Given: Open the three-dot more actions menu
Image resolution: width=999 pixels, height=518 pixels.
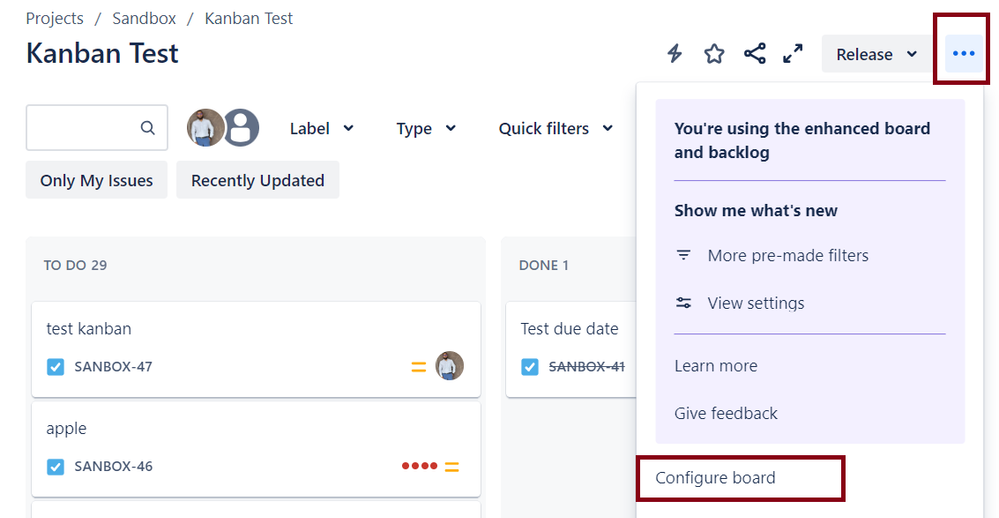Looking at the screenshot, I should point(963,54).
